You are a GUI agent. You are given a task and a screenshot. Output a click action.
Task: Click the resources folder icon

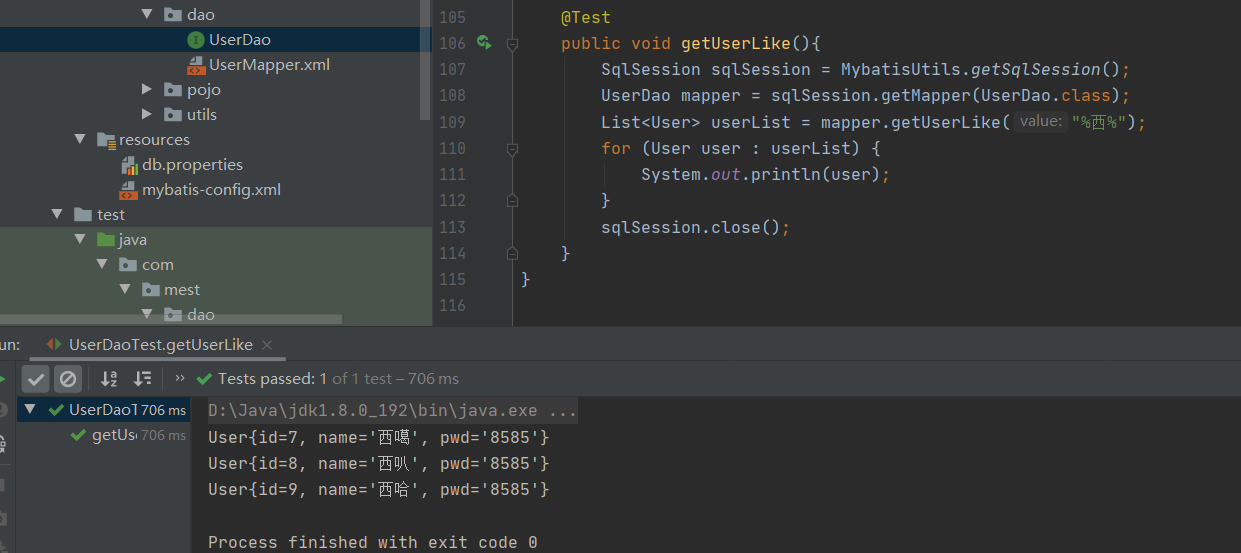pyautogui.click(x=106, y=139)
